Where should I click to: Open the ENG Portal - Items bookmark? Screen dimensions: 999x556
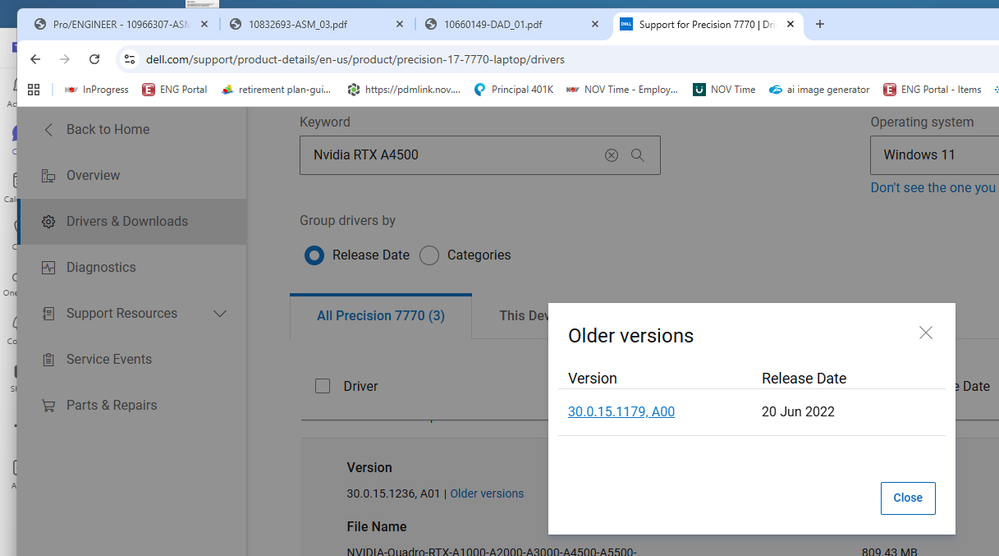(932, 90)
